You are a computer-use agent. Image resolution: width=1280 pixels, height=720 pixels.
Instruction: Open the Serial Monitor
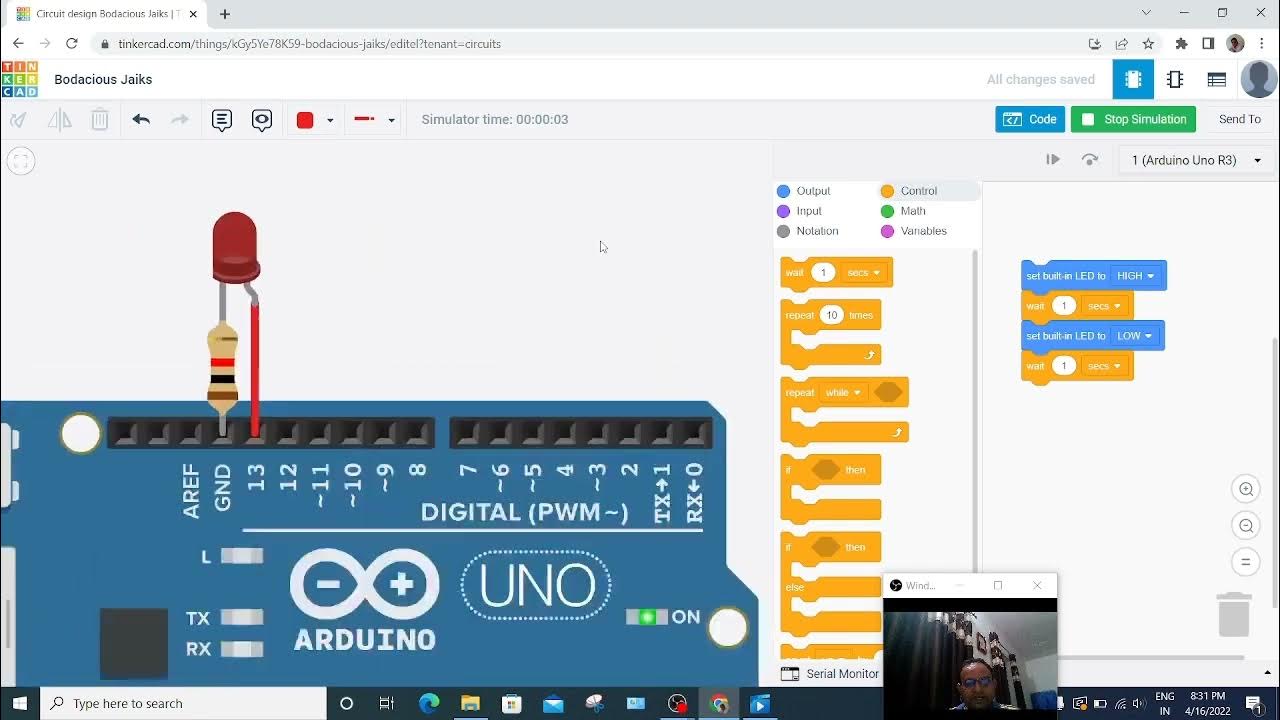pyautogui.click(x=830, y=674)
